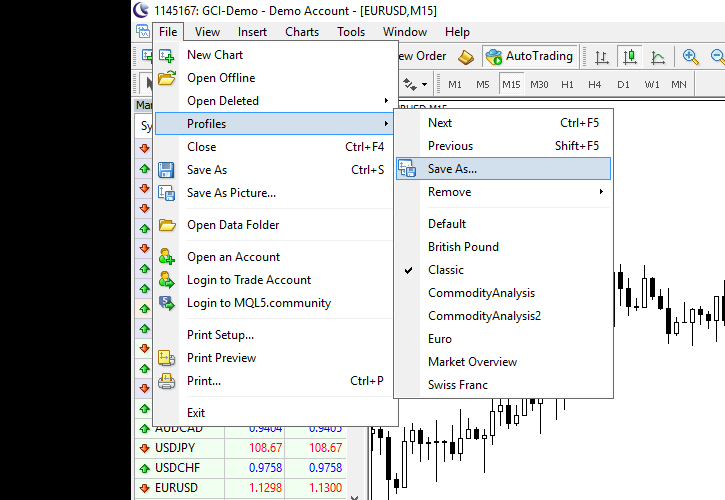This screenshot has height=500, width=725.
Task: Open the View menu
Action: tap(207, 32)
